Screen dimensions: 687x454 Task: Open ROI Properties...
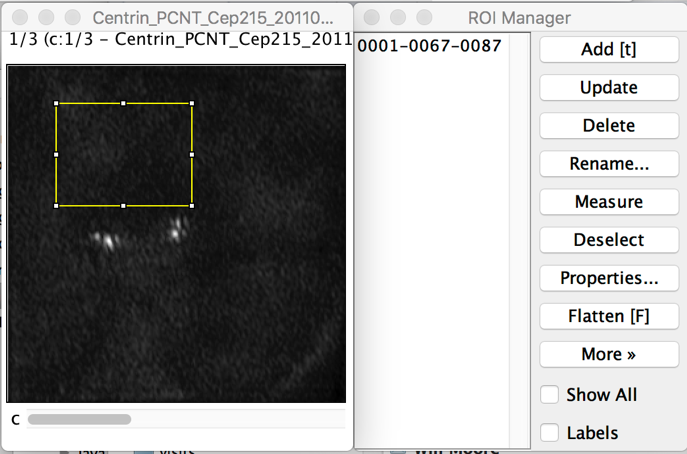pos(609,278)
